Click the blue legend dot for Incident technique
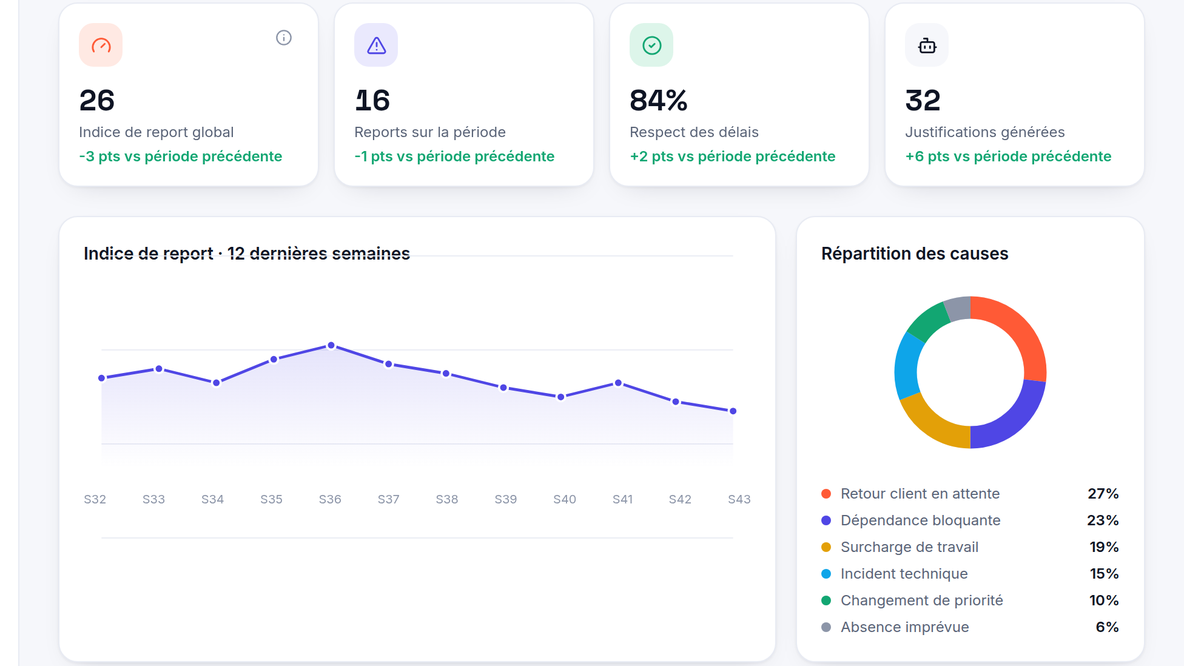 pyautogui.click(x=826, y=574)
